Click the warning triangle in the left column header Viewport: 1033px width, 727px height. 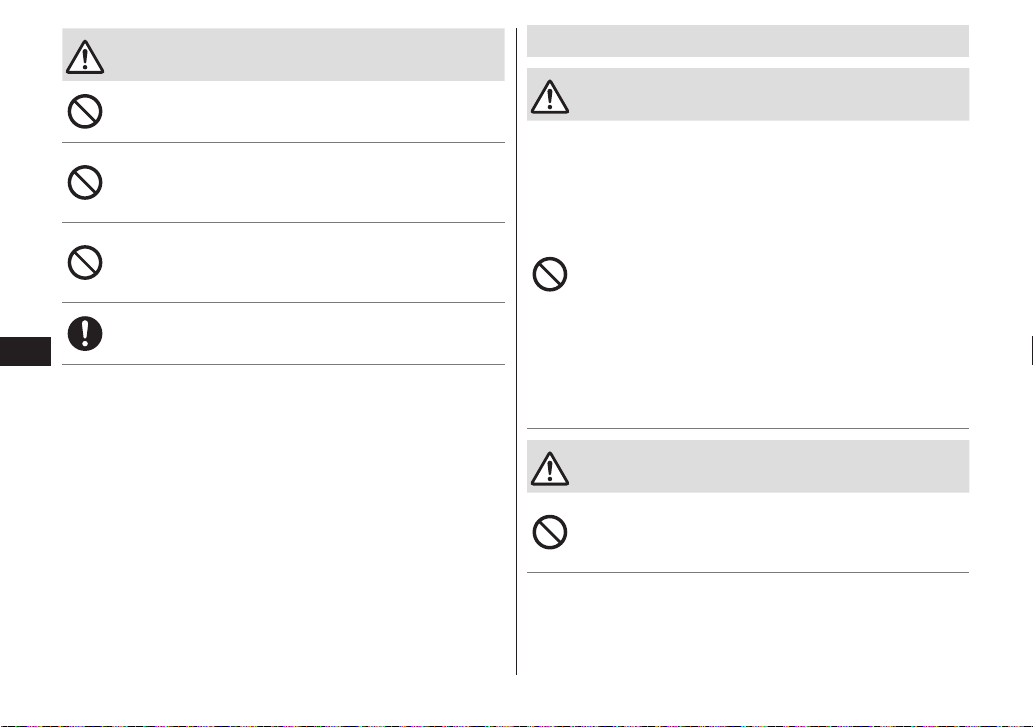tap(85, 57)
